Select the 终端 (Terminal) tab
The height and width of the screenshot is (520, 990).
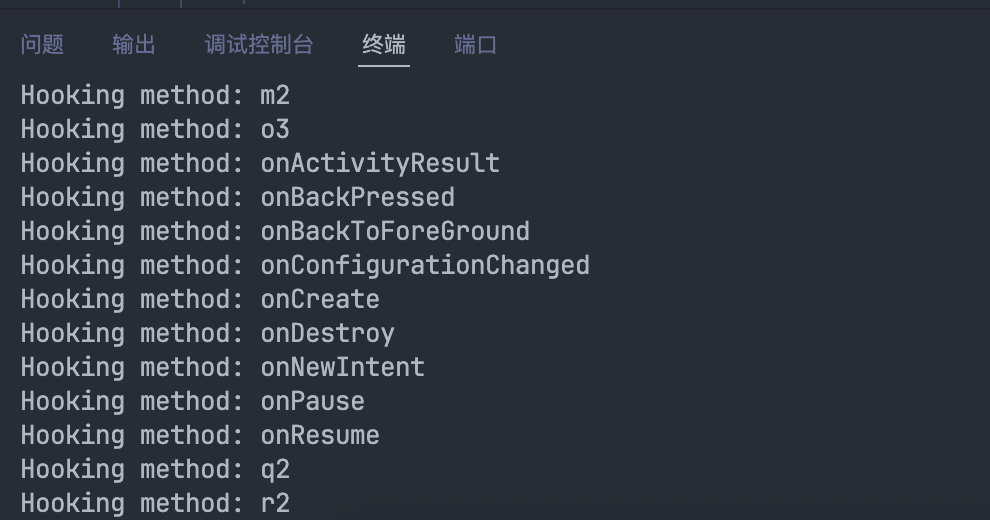pyautogui.click(x=384, y=45)
